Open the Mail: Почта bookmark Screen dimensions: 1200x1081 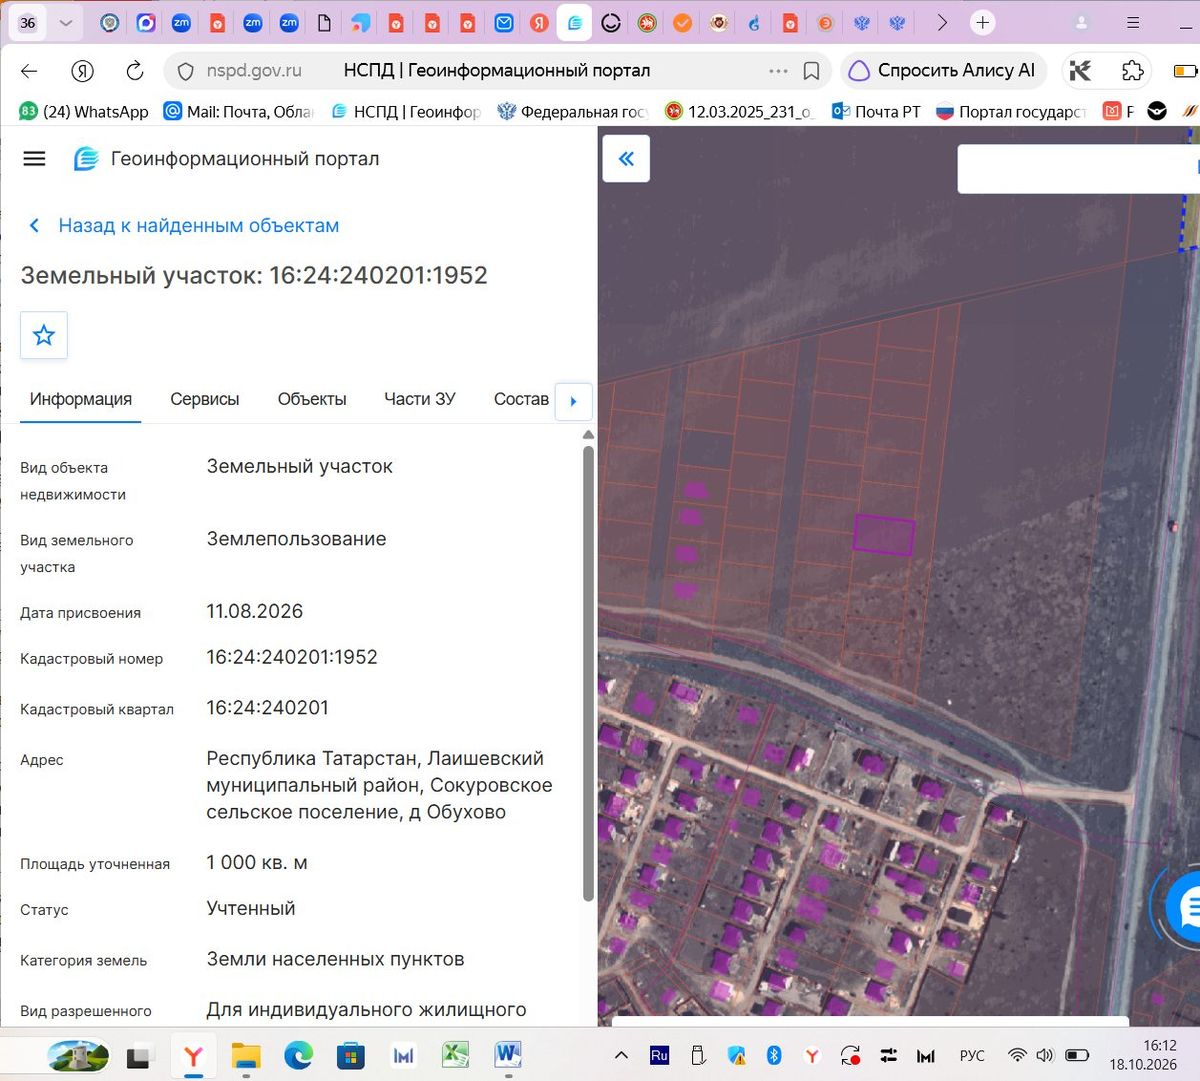click(x=239, y=111)
